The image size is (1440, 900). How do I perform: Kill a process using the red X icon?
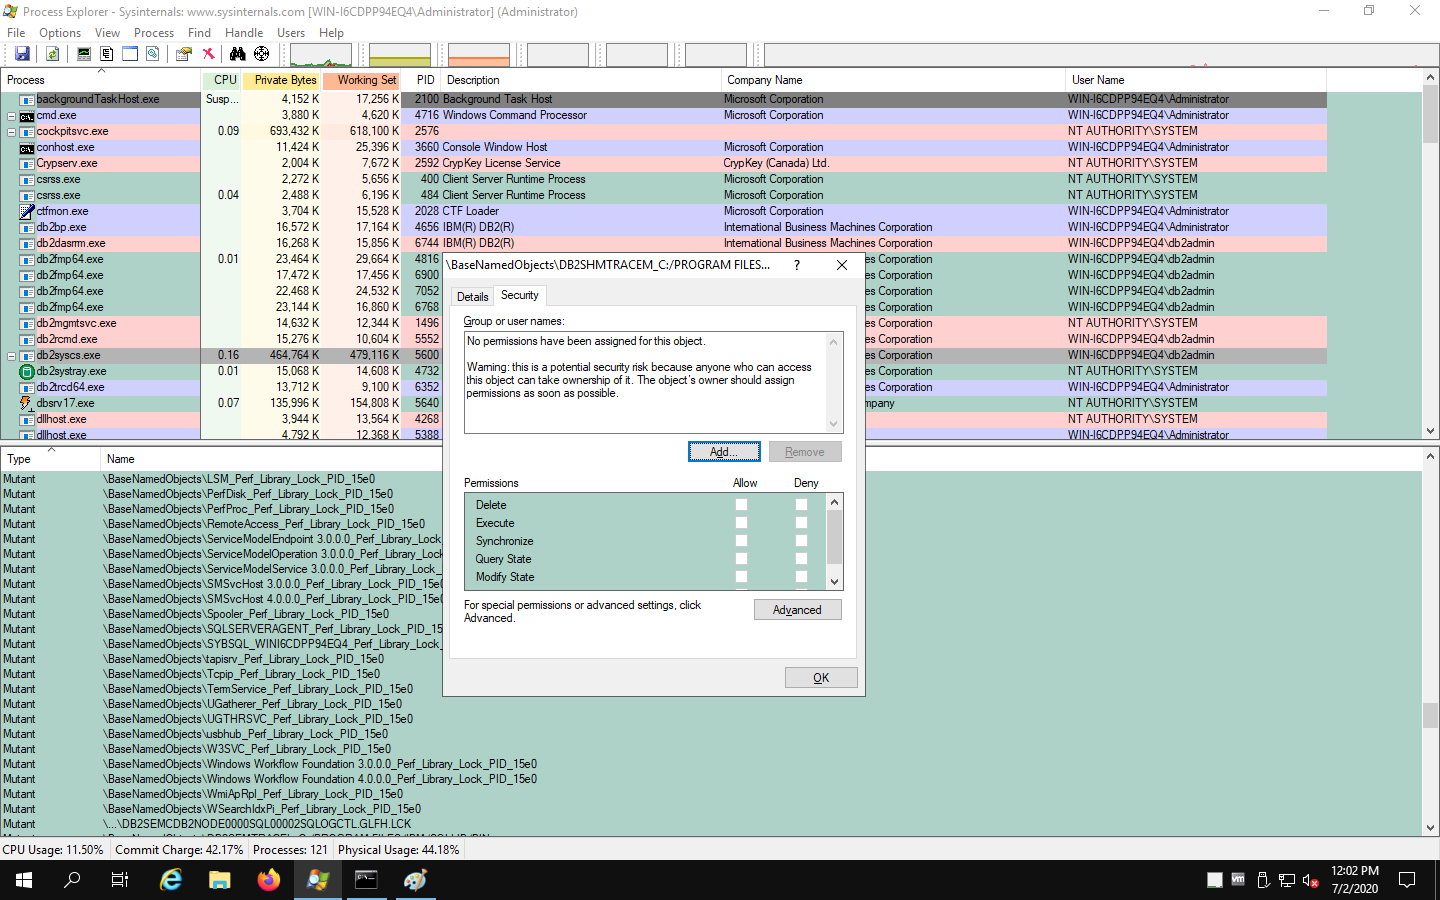click(x=208, y=53)
